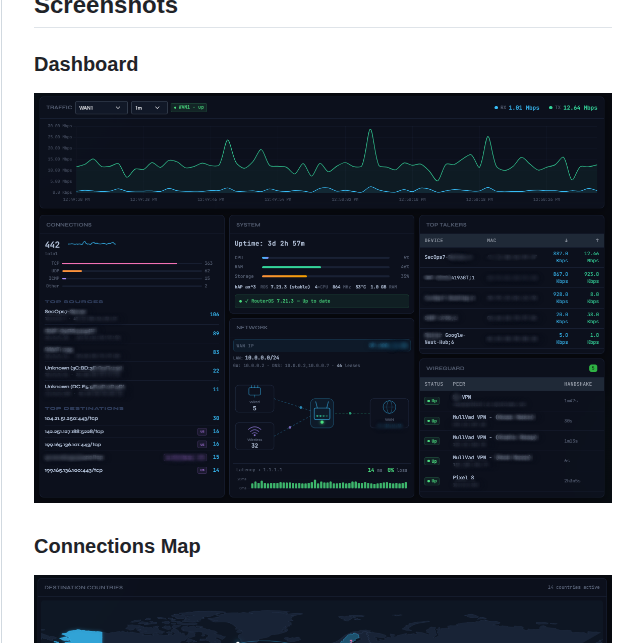Click the wired devices icon in Network panel

[x=255, y=391]
